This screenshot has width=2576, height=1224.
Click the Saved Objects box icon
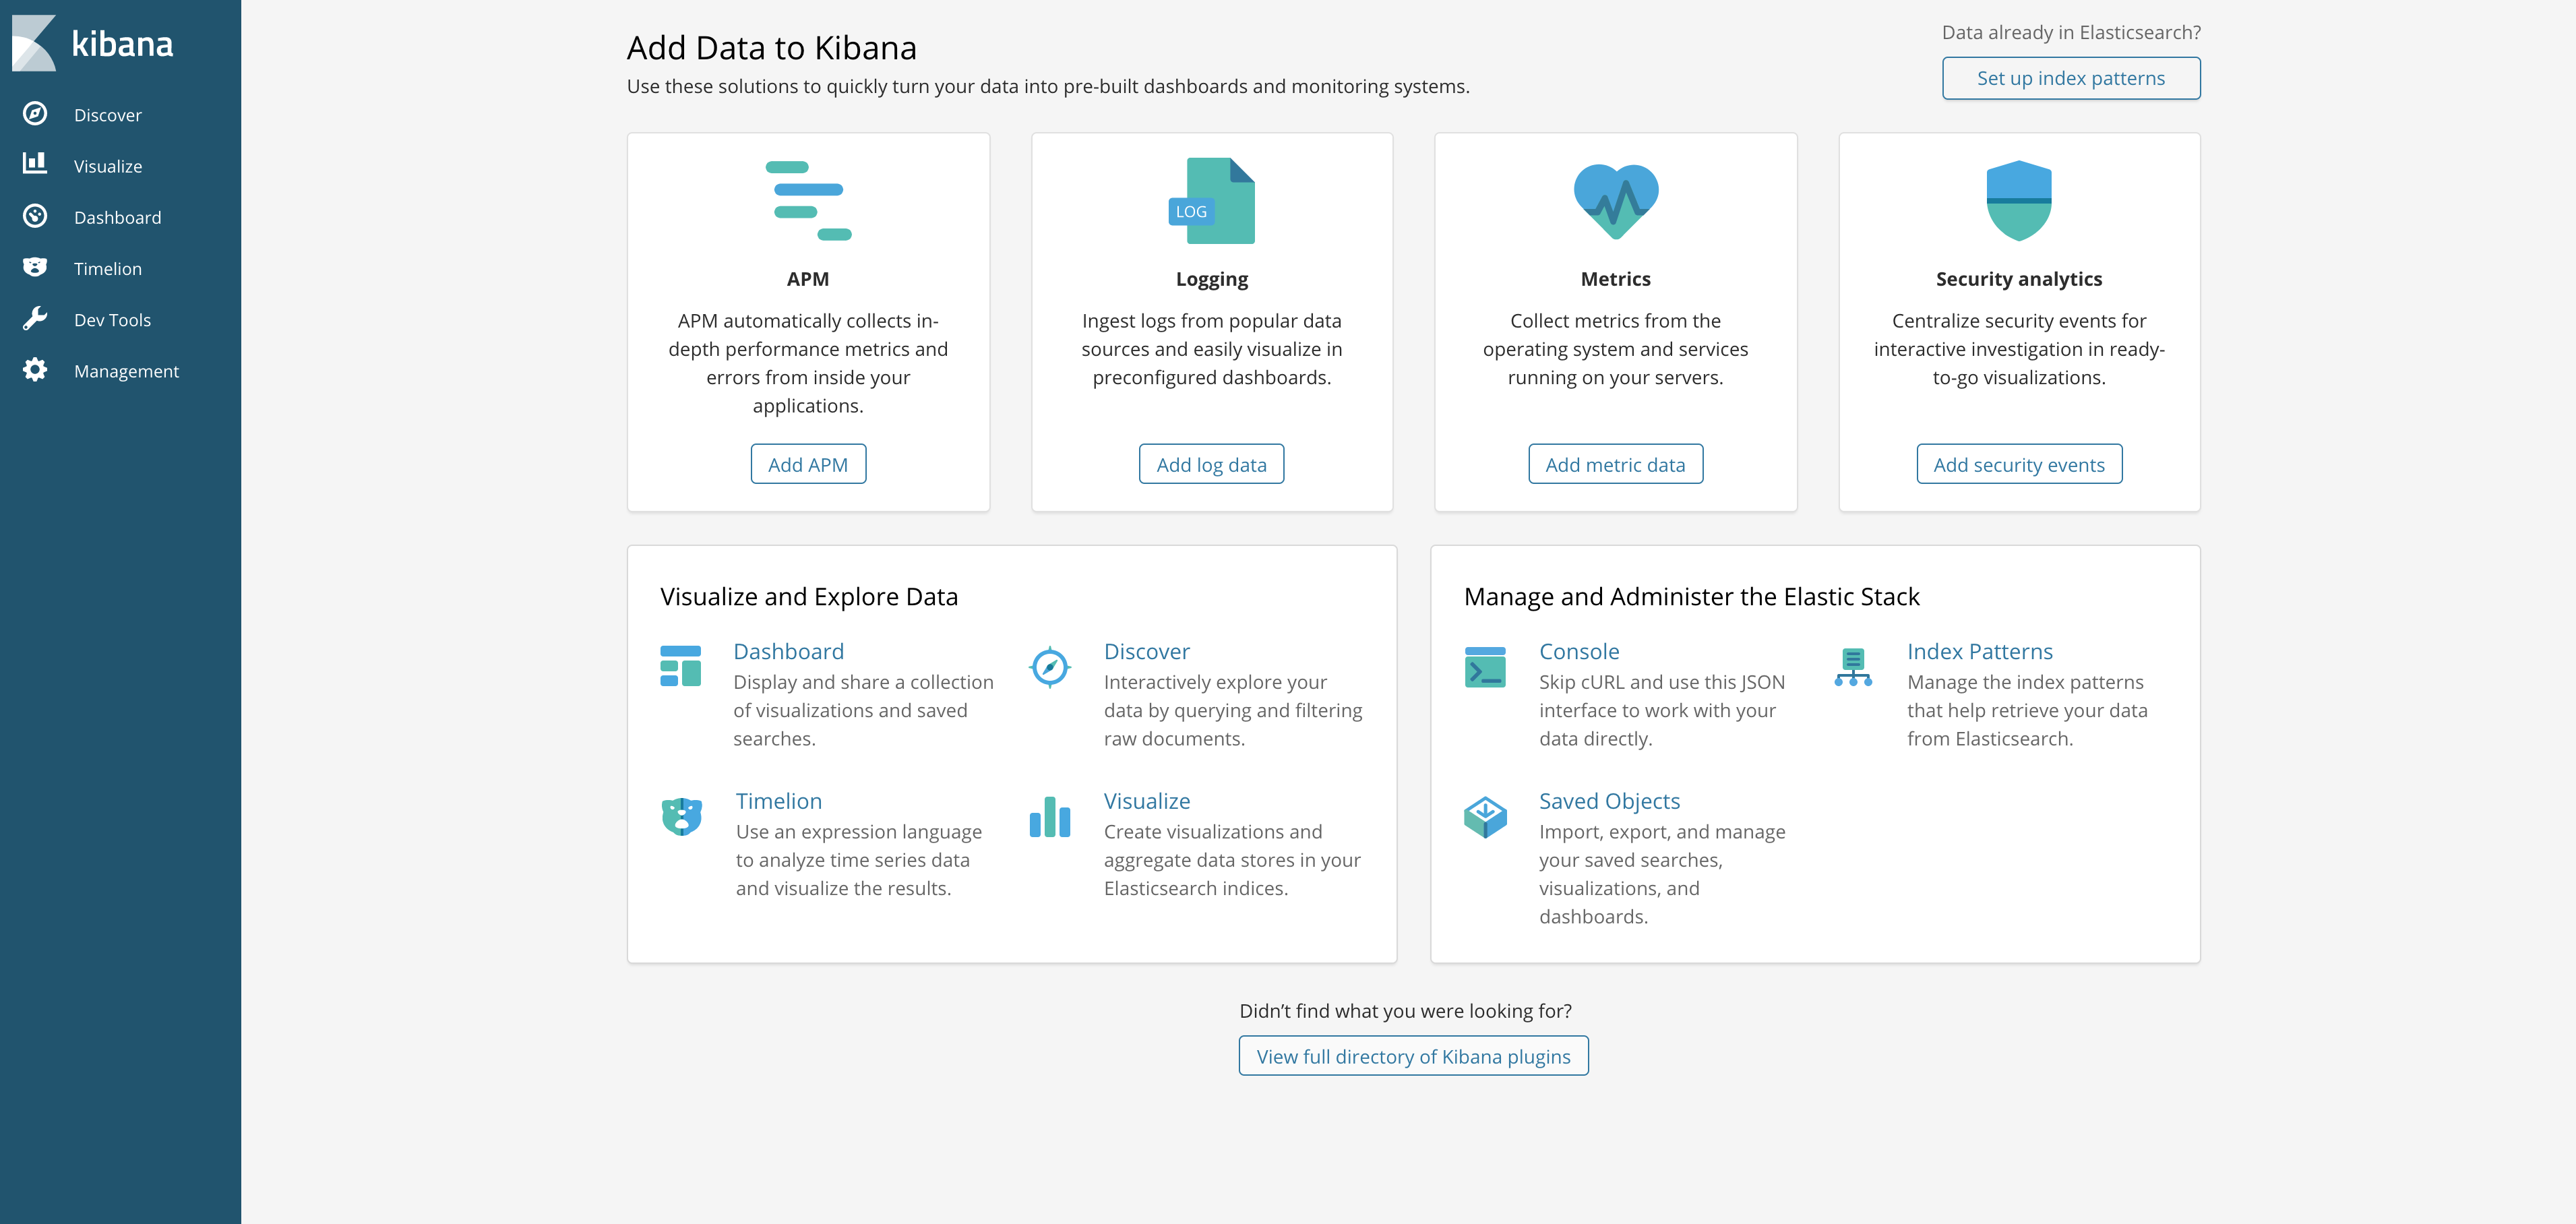1485,816
